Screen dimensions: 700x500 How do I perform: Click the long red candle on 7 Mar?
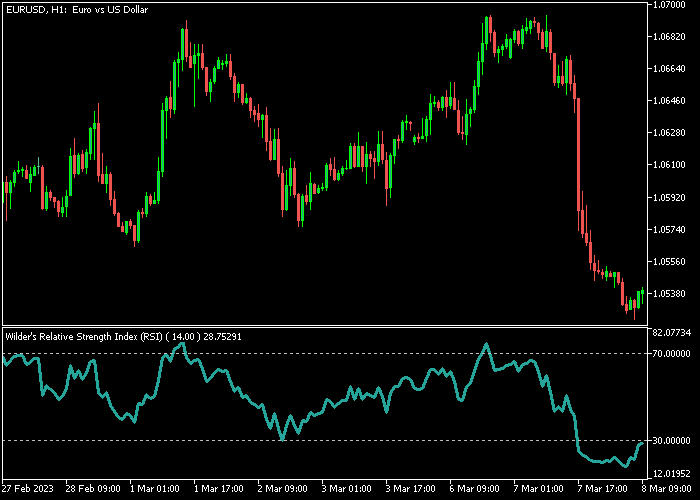(x=579, y=154)
